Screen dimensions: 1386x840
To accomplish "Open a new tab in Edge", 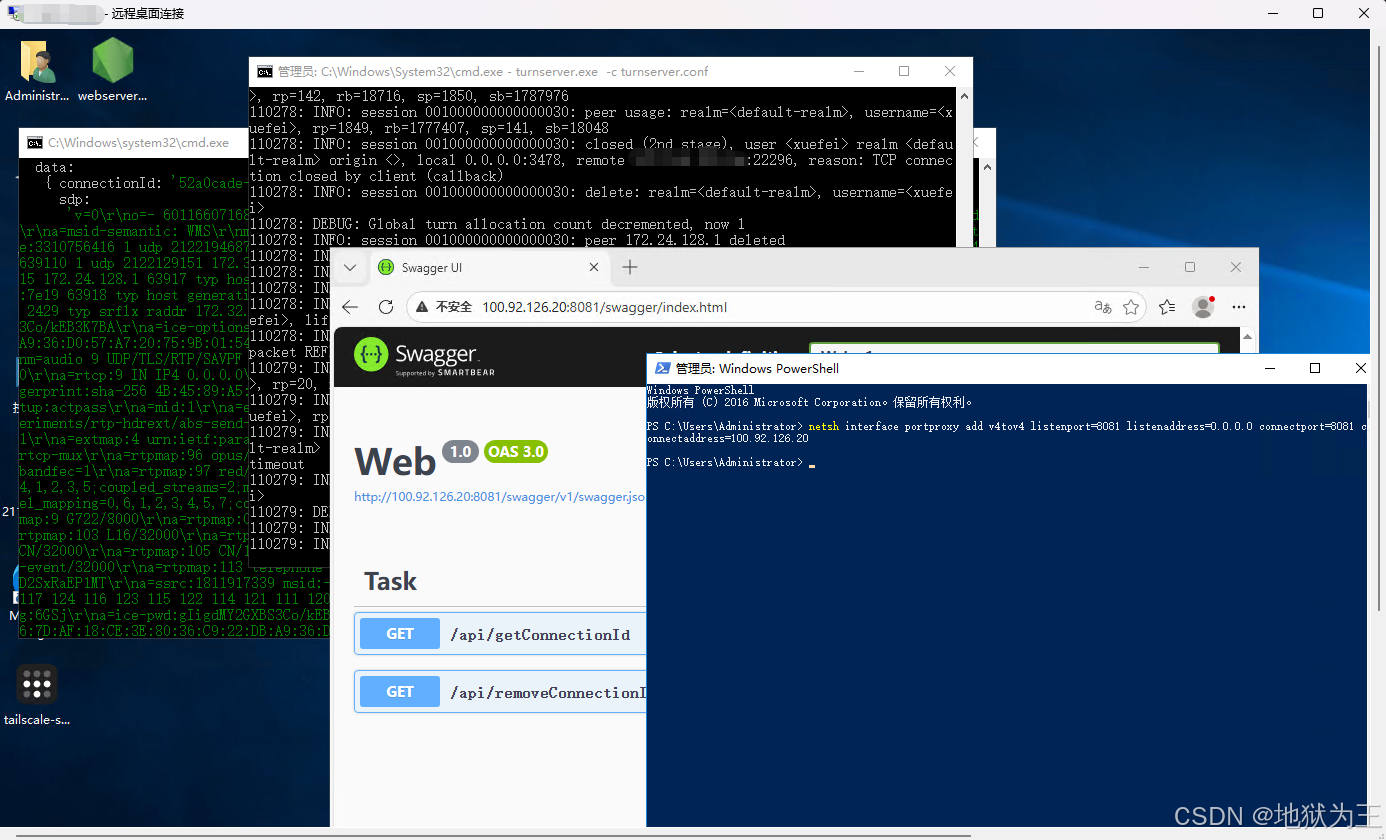I will (630, 267).
